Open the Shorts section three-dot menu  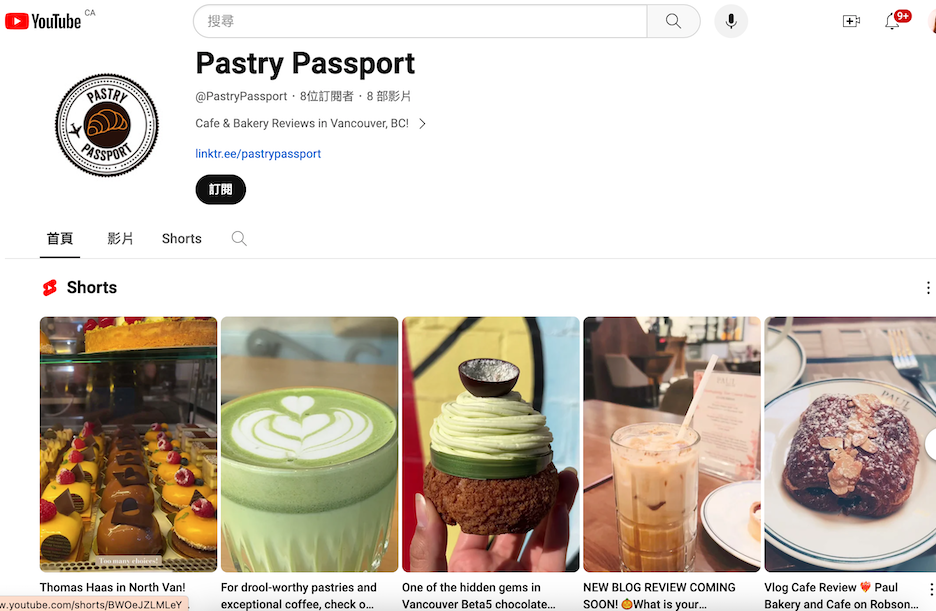928,288
